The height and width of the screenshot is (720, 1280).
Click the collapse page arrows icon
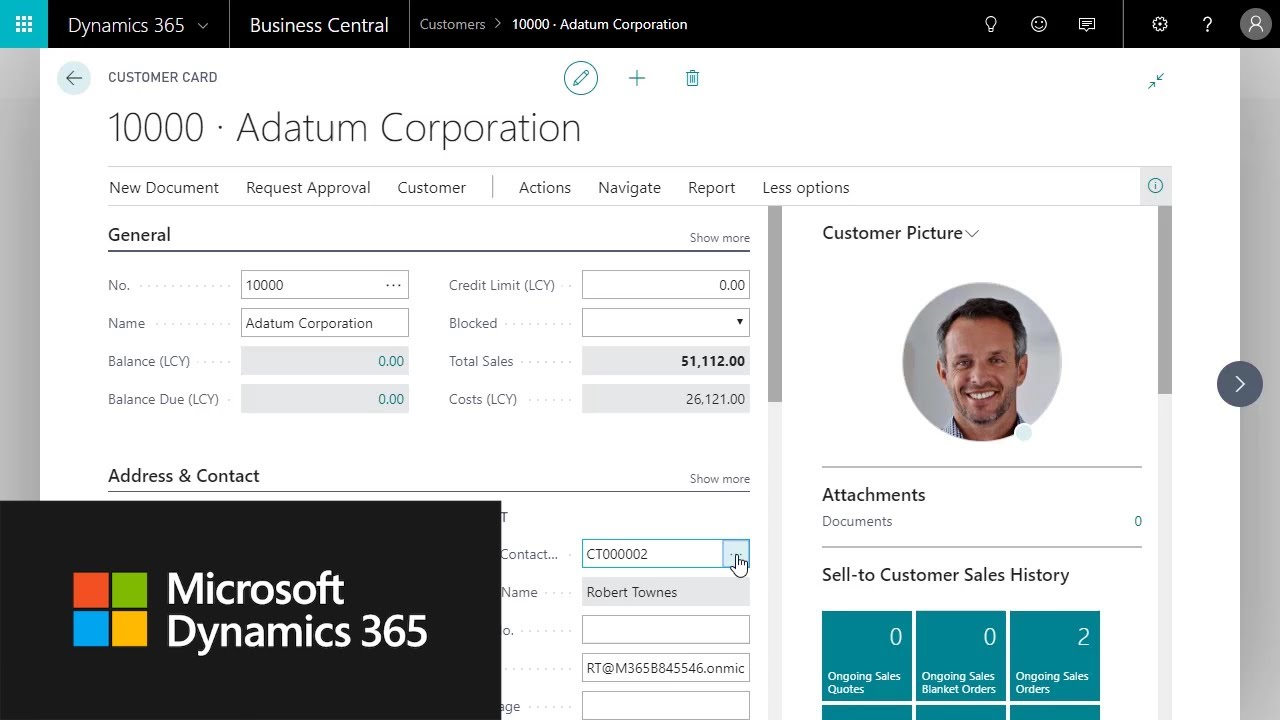(1156, 81)
